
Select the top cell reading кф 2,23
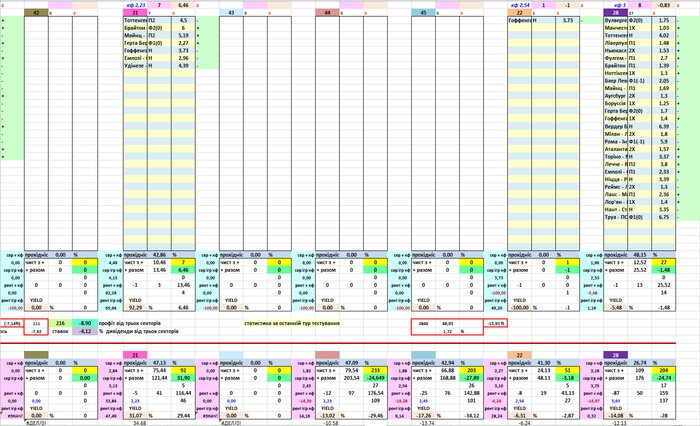(135, 5)
